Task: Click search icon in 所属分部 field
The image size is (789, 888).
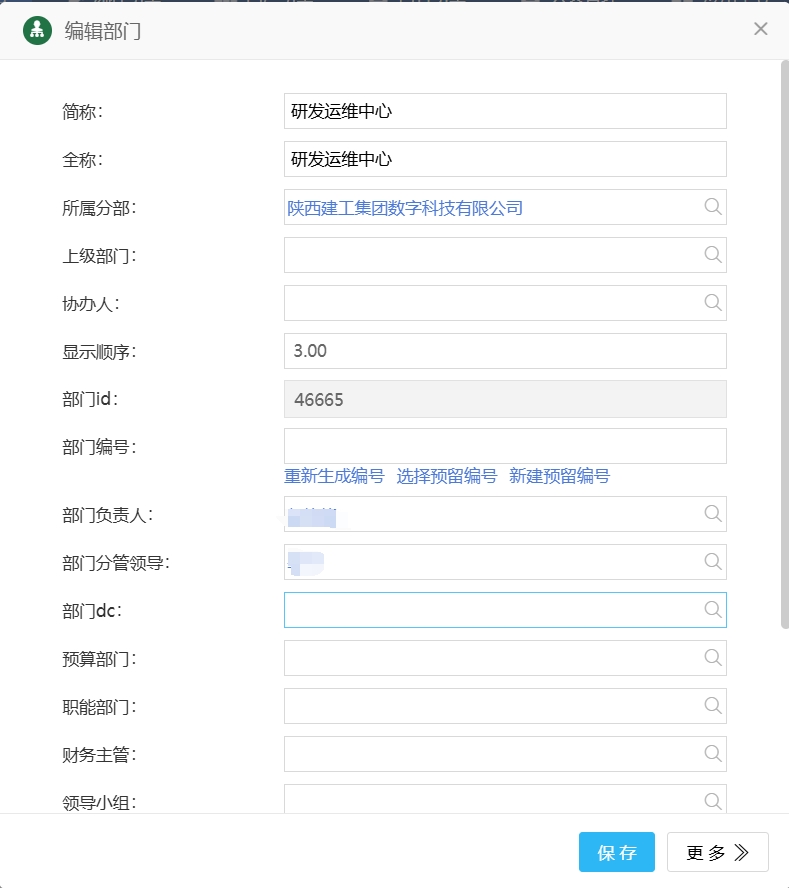Action: (x=712, y=207)
